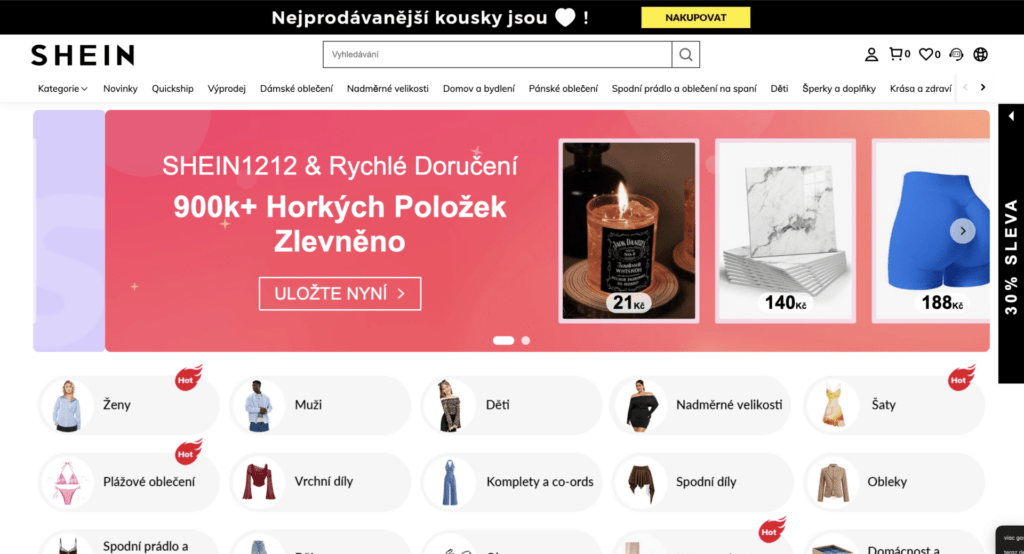
Task: Click the magnifying glass search button
Action: click(686, 54)
